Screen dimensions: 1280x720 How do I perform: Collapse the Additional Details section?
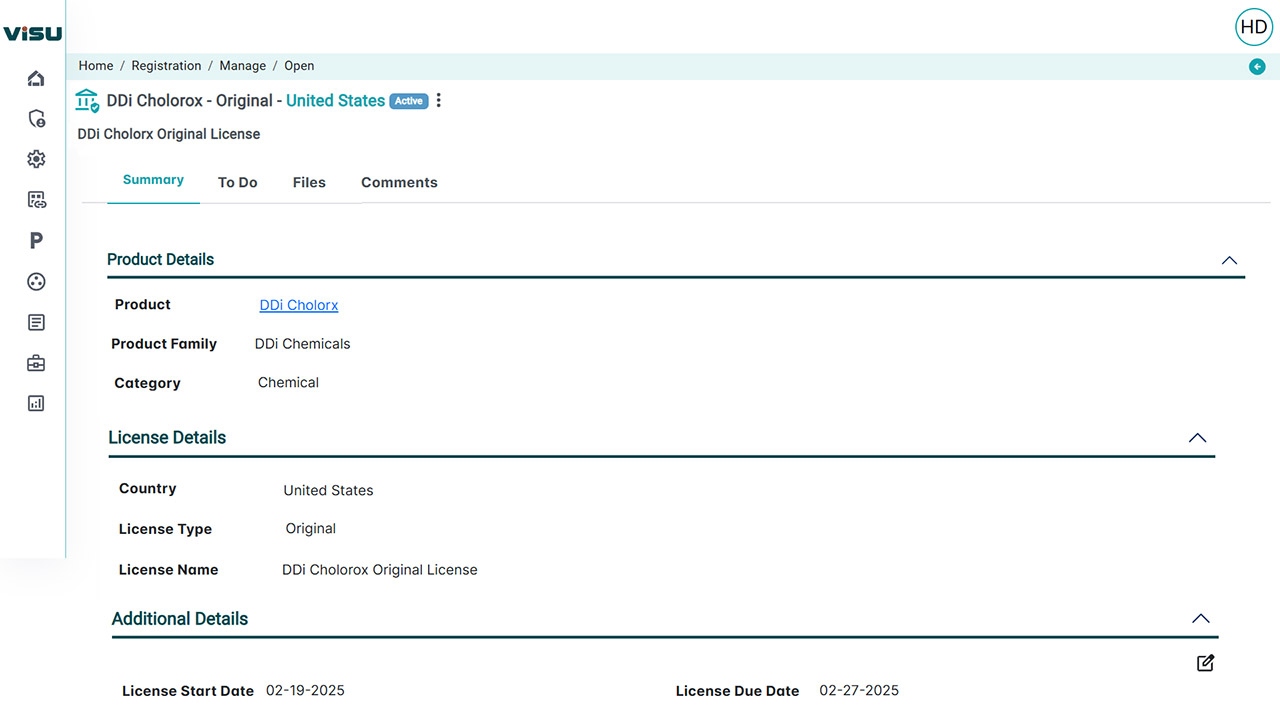point(1201,619)
